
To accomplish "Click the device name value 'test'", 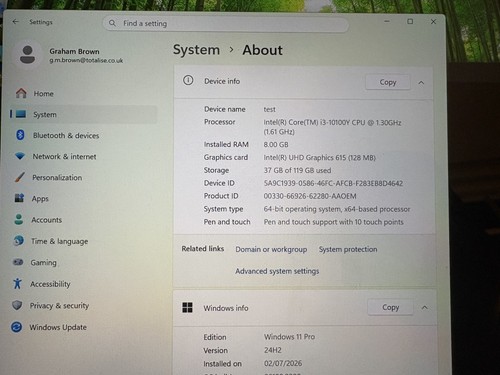I will point(269,109).
